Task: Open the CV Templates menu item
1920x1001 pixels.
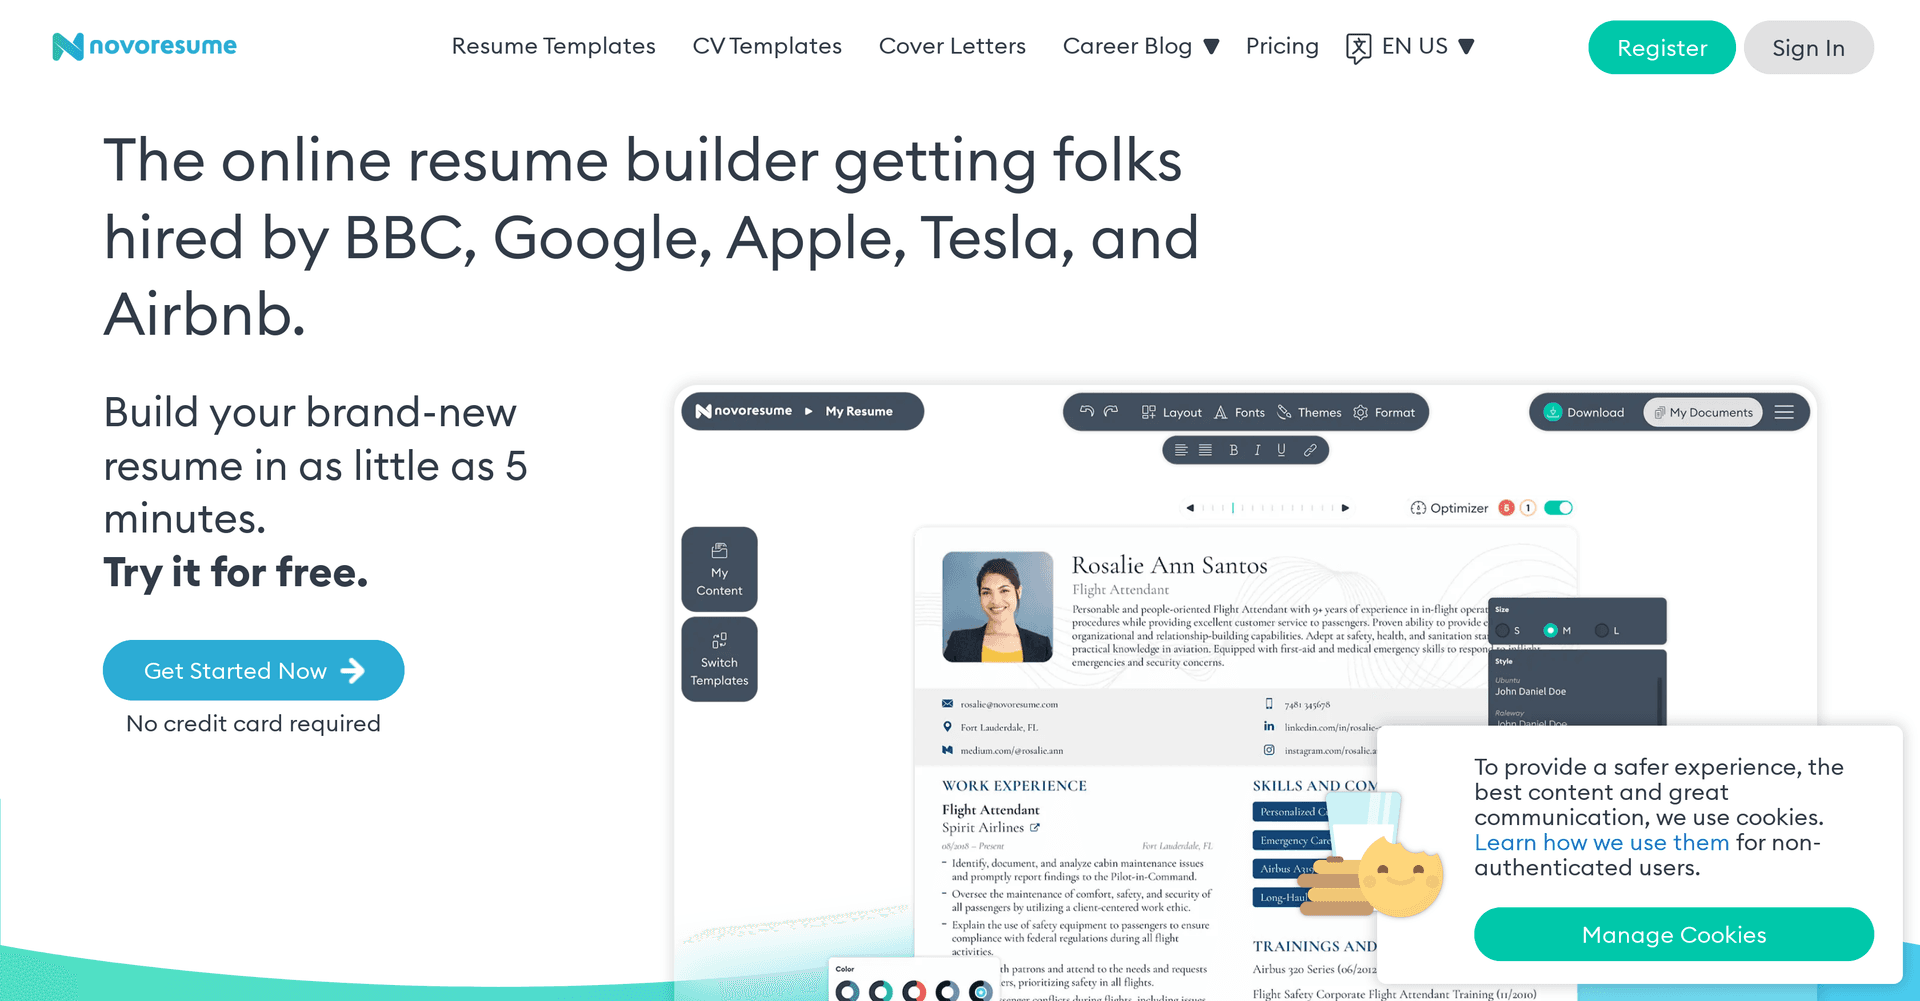Action: point(767,46)
